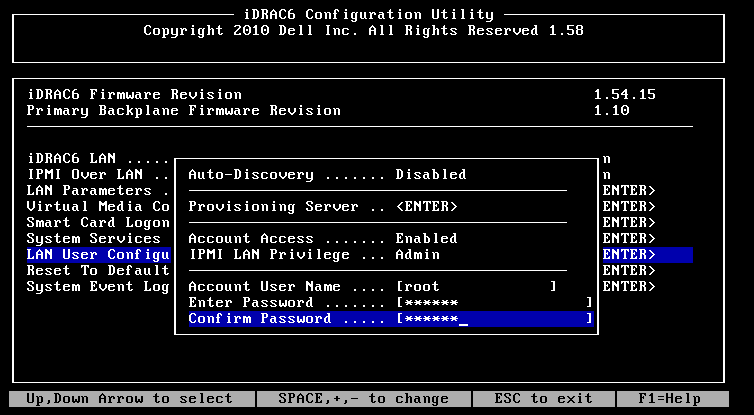
Task: Select the Reset To Default option
Action: pyautogui.click(x=98, y=270)
